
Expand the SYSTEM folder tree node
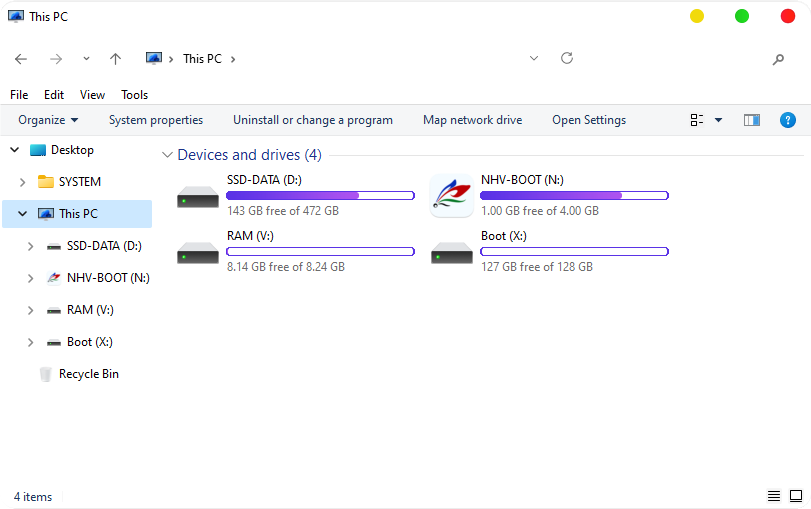click(23, 182)
